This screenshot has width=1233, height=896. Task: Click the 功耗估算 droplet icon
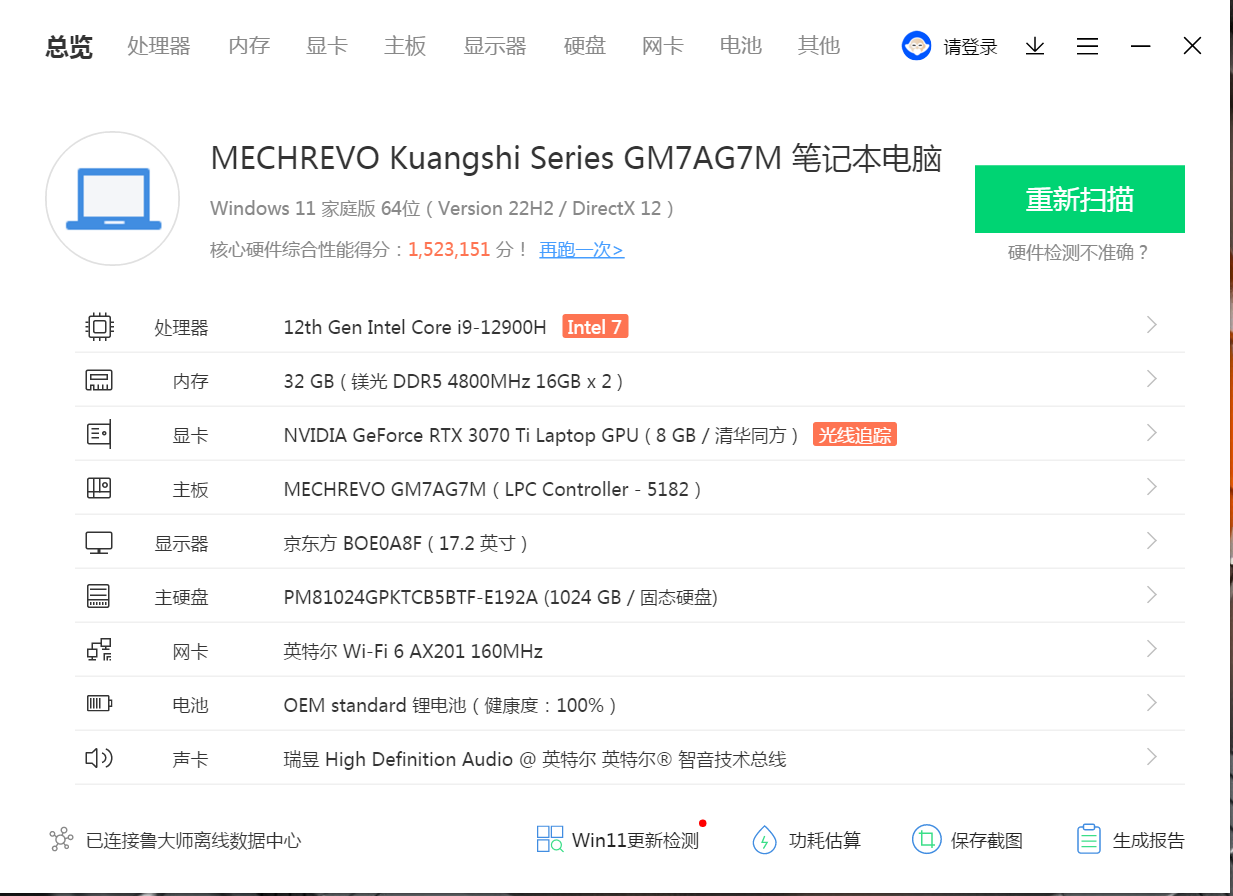764,839
